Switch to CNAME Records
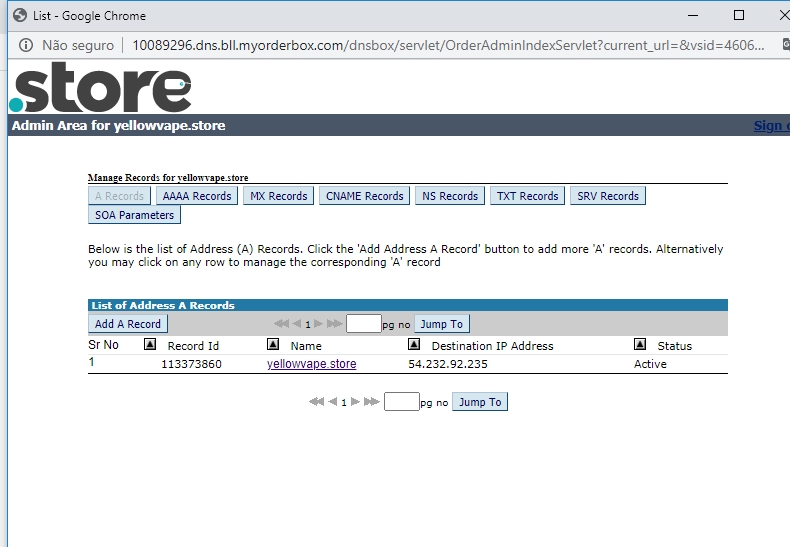Viewport: 790px width, 547px height. click(x=365, y=196)
